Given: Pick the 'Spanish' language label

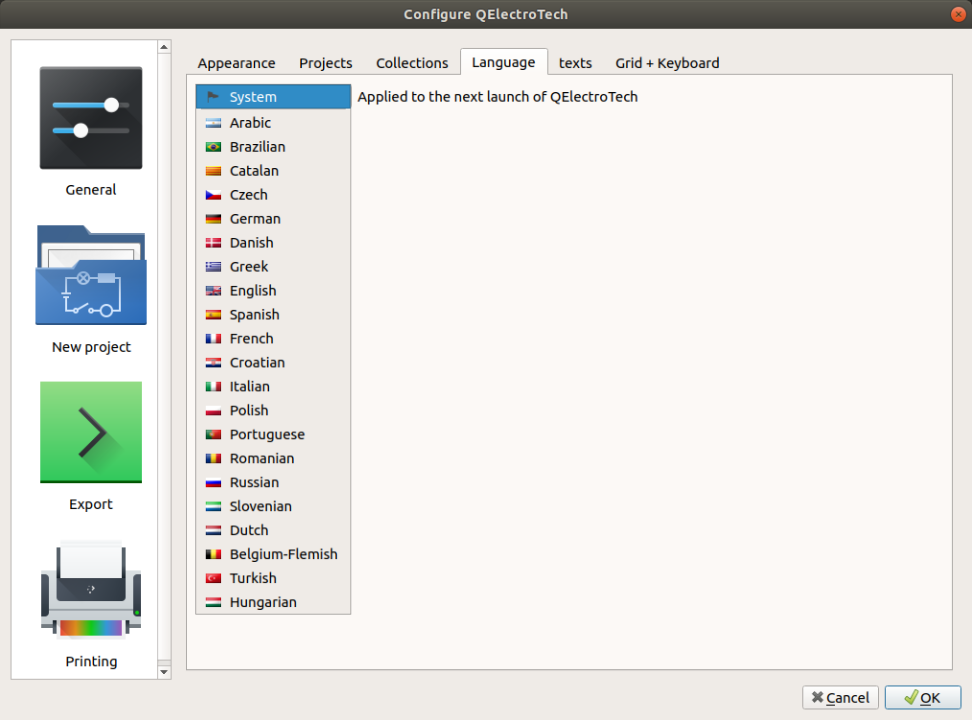Looking at the screenshot, I should 255,315.
